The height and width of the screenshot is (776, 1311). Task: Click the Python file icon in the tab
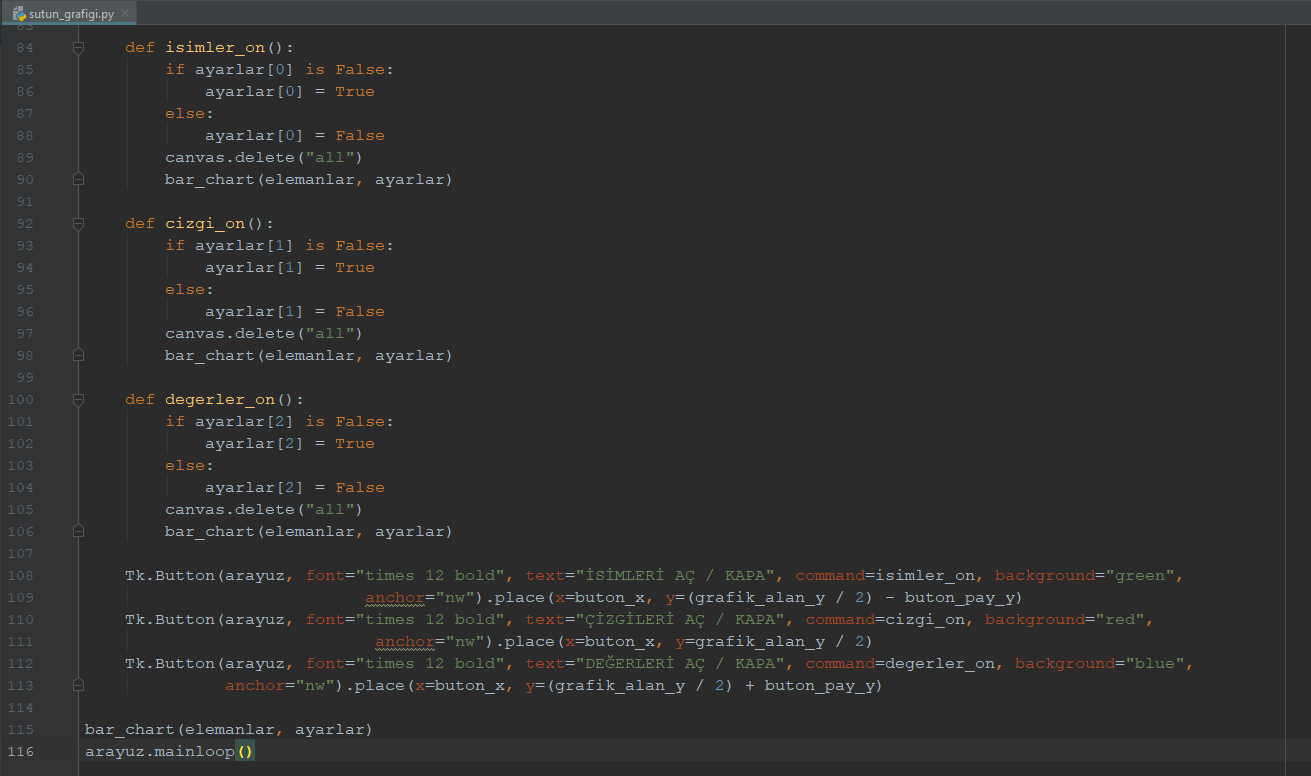pos(19,13)
